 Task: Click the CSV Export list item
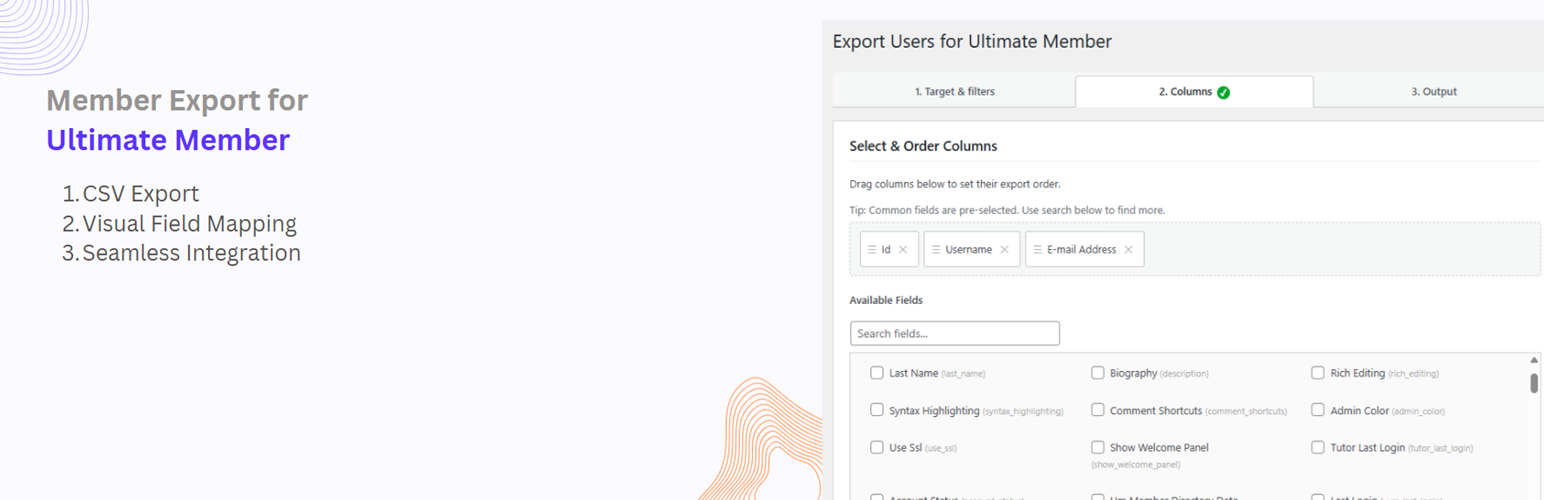141,194
